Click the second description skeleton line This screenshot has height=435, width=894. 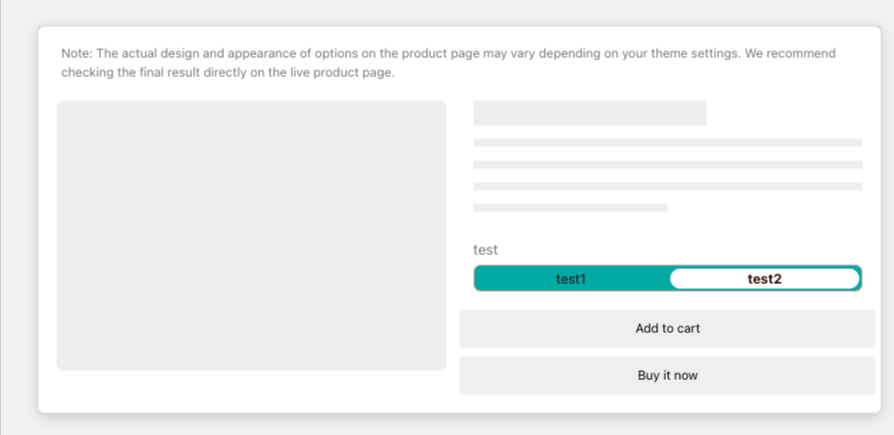tap(667, 164)
